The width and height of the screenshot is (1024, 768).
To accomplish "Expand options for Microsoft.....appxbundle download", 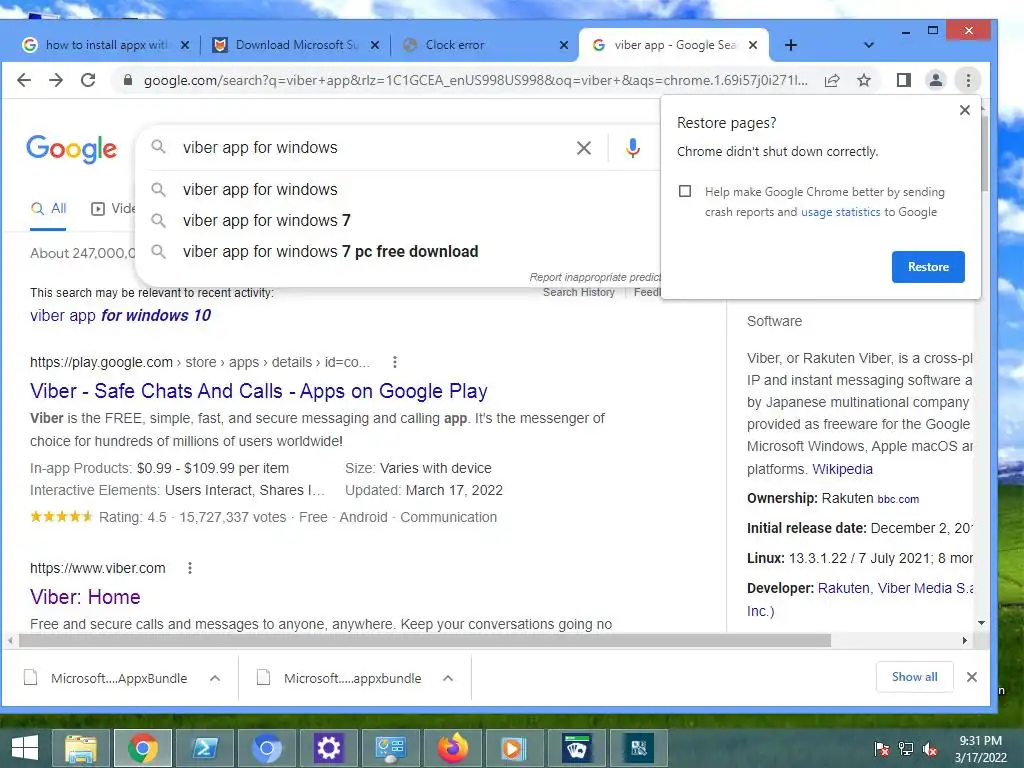I will coord(448,679).
